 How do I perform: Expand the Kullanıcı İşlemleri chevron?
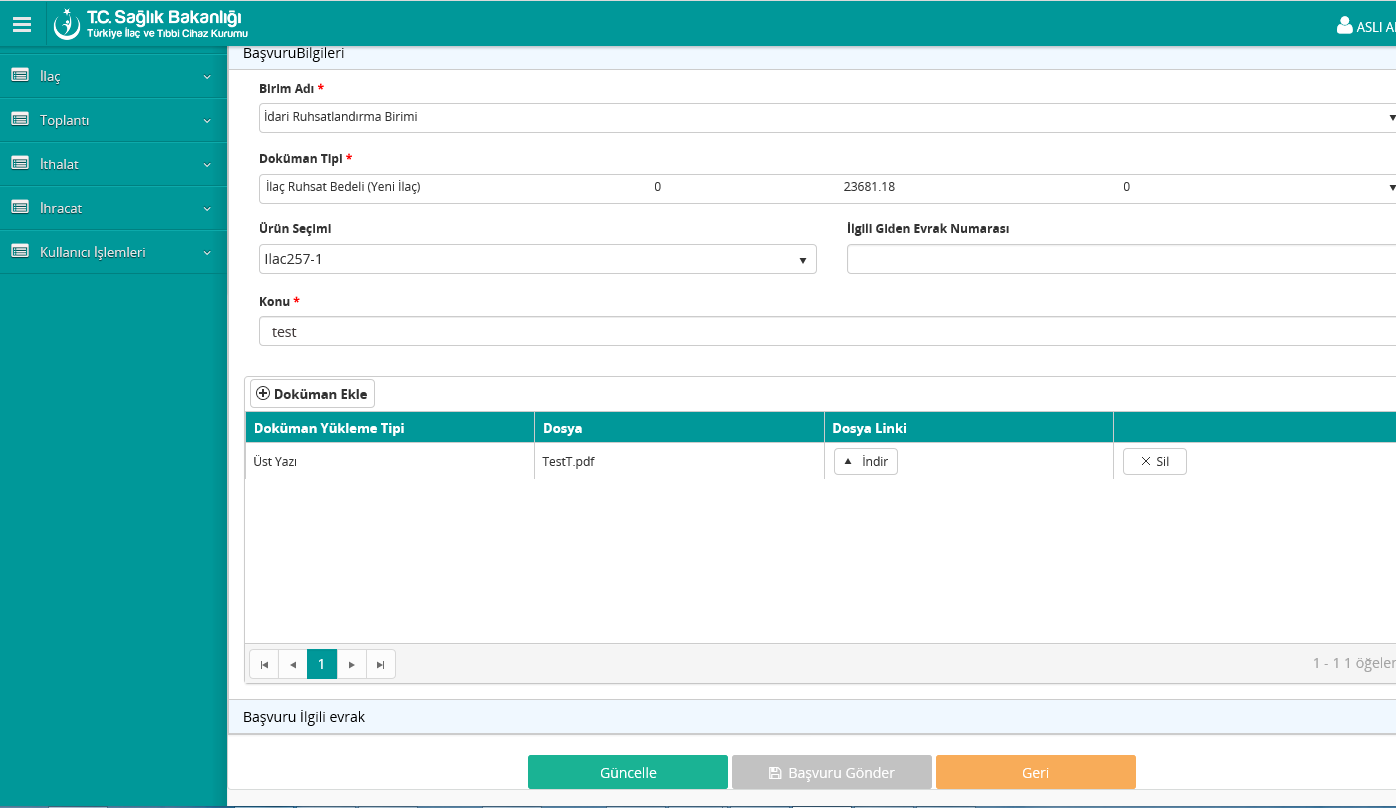207,253
